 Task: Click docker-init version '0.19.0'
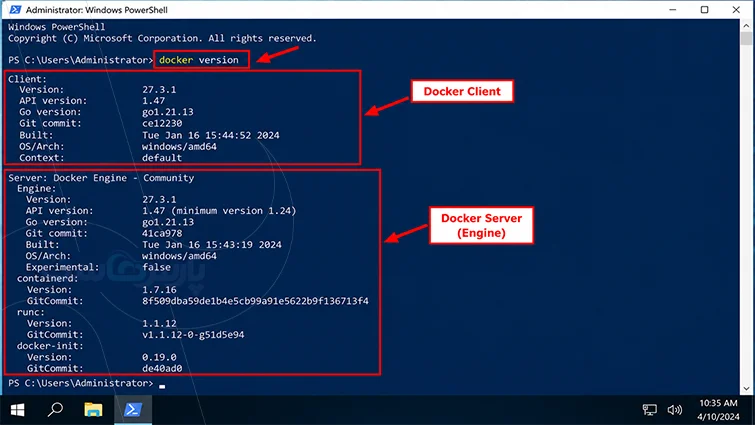[159, 357]
